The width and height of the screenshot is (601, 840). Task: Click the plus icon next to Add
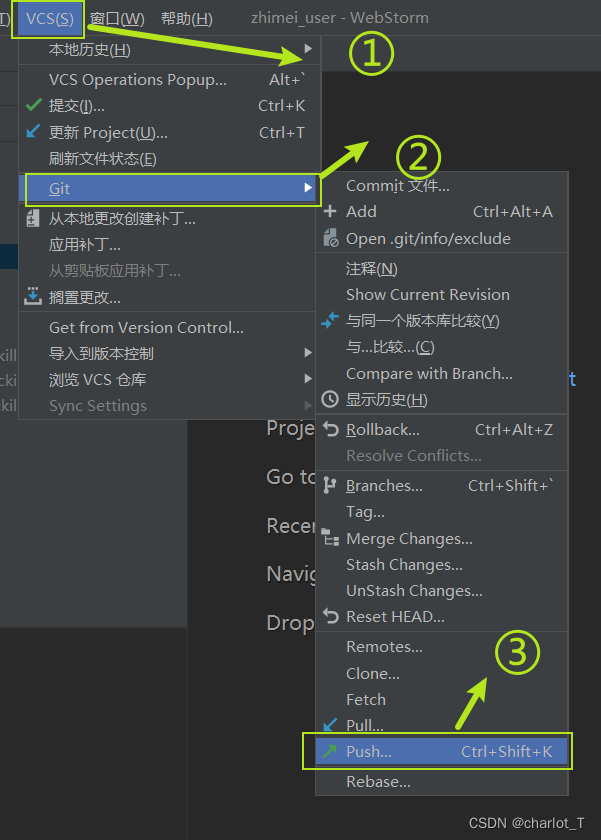pyautogui.click(x=330, y=211)
